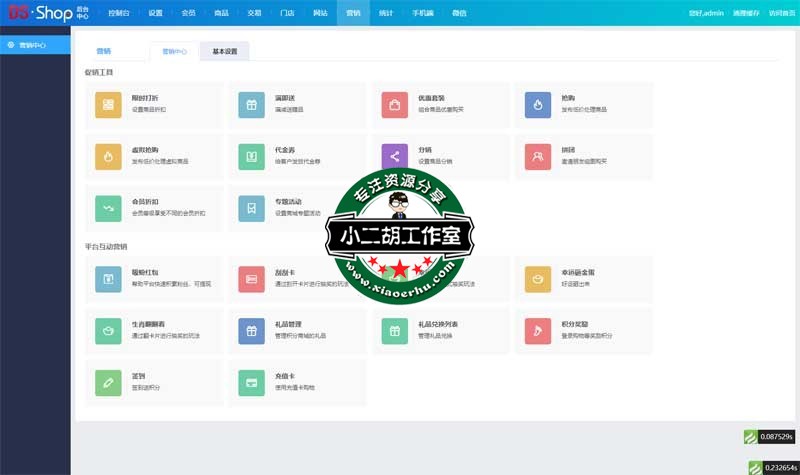Switch to the 基本设置 tab
The width and height of the screenshot is (800, 475).
pos(224,51)
